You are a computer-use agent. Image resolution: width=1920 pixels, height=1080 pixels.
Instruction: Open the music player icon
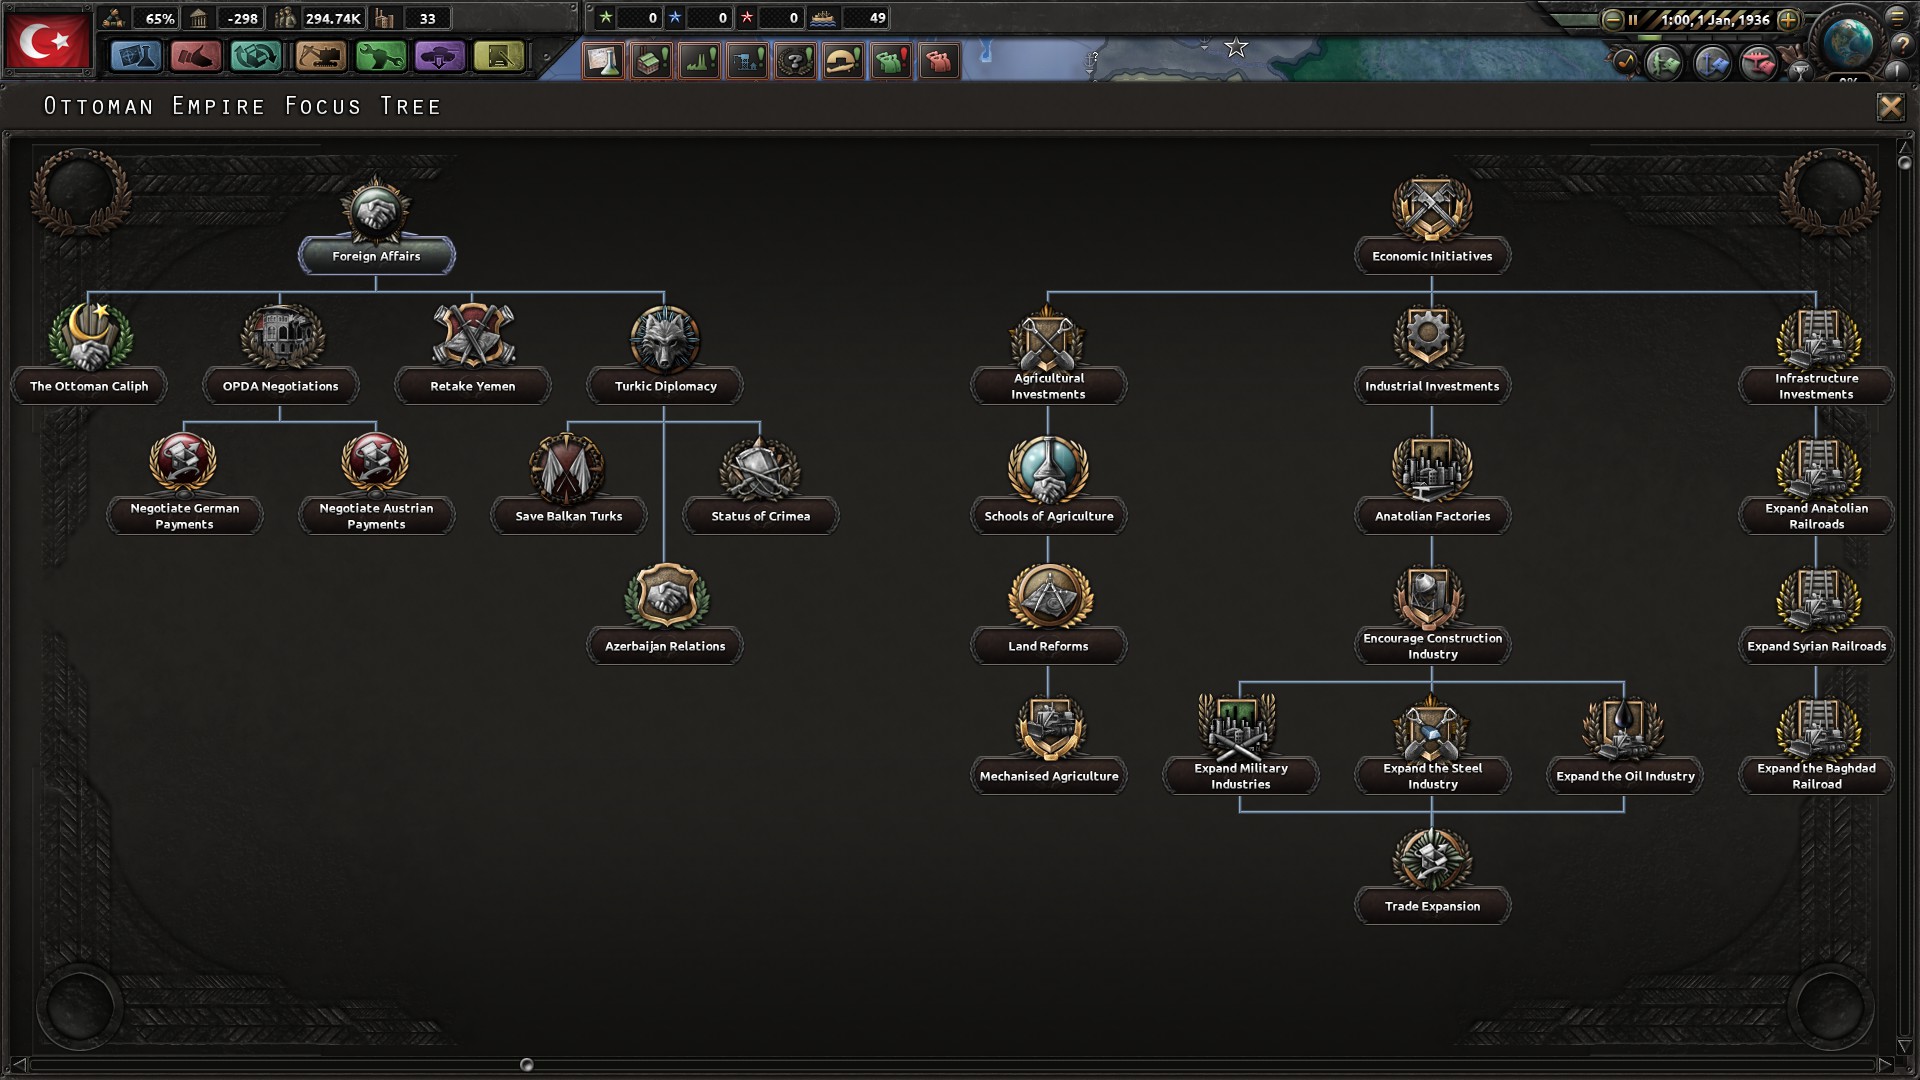(x=1624, y=63)
